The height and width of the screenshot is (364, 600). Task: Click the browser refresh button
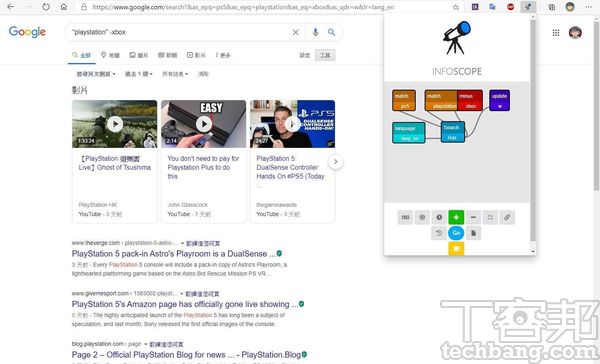(46, 7)
